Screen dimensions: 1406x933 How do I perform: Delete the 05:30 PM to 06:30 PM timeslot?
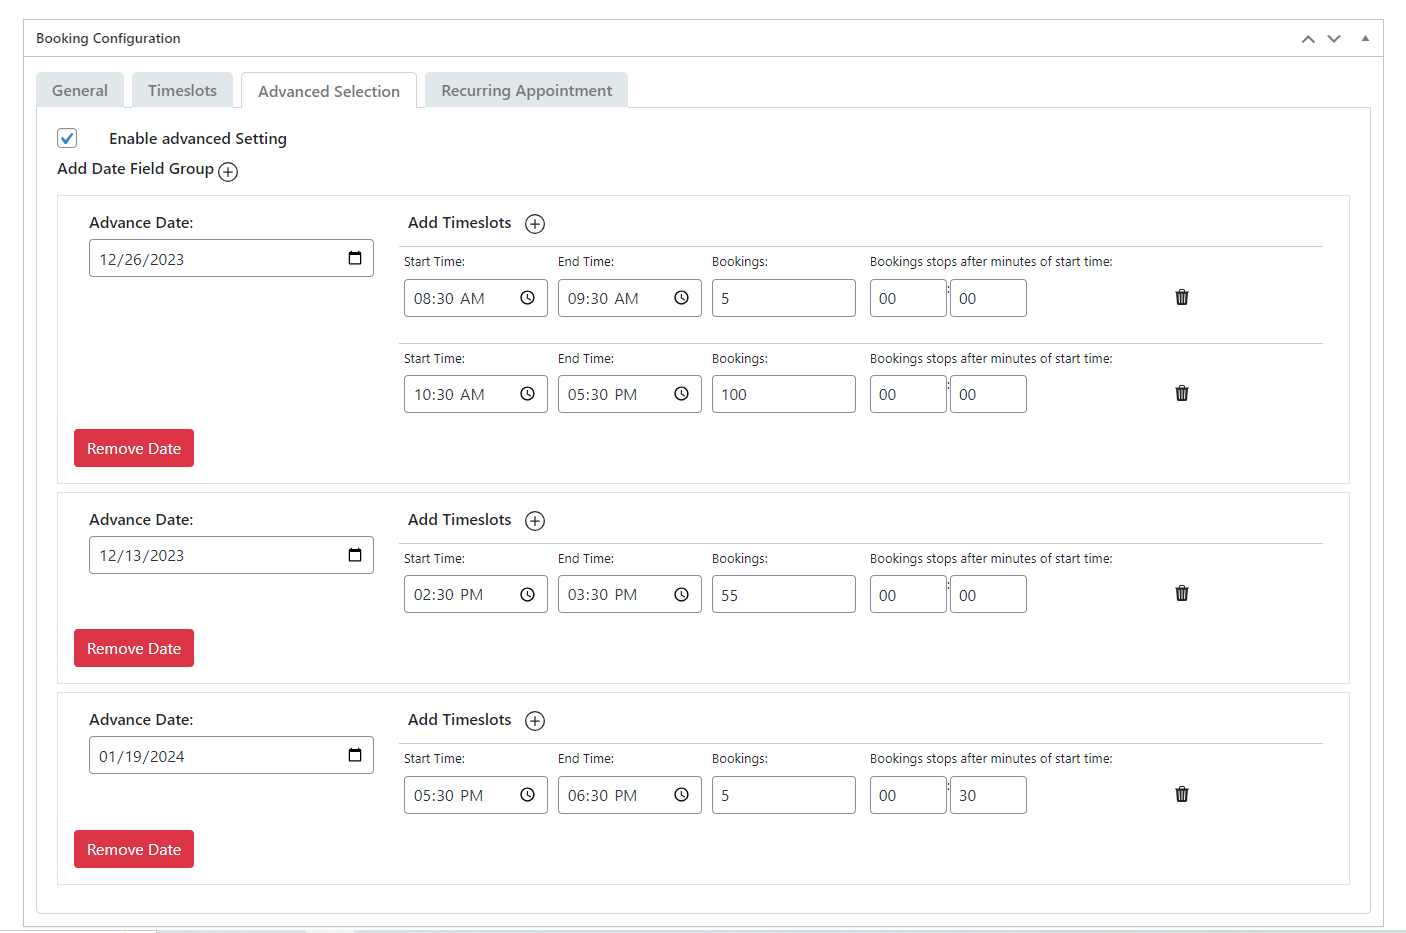[1181, 794]
